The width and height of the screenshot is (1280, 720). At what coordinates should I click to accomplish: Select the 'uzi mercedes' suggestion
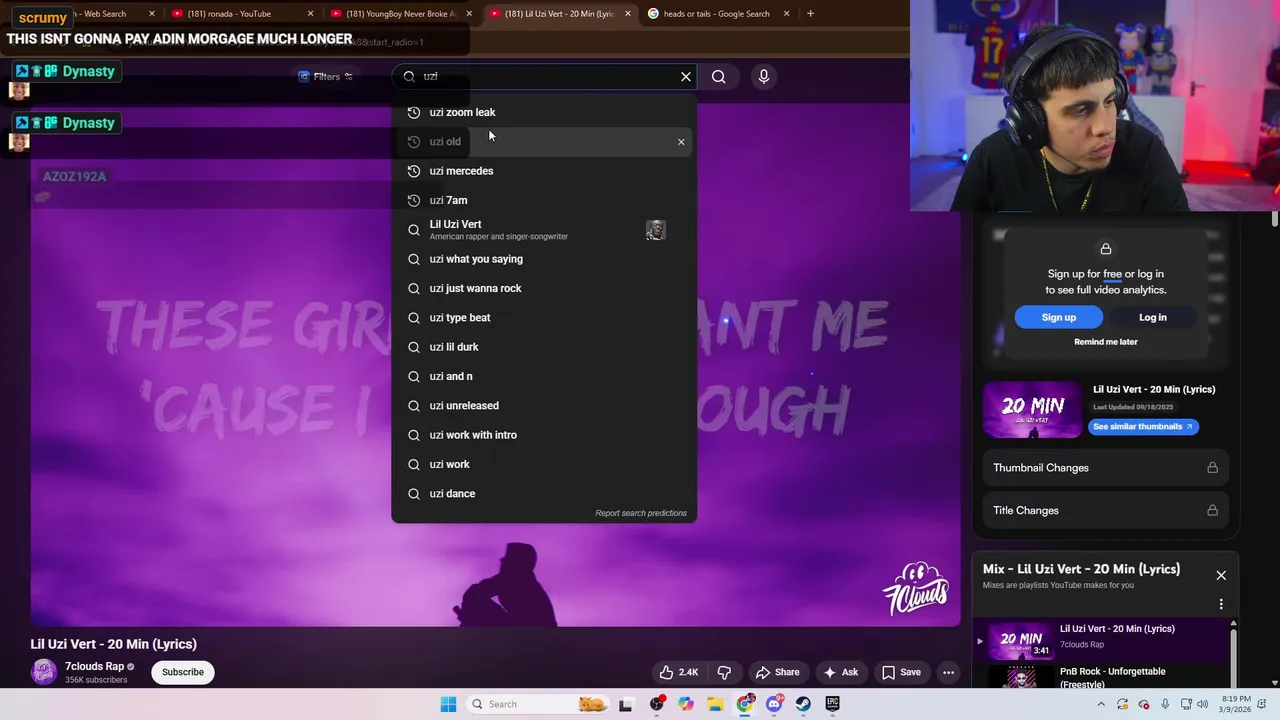(544, 171)
